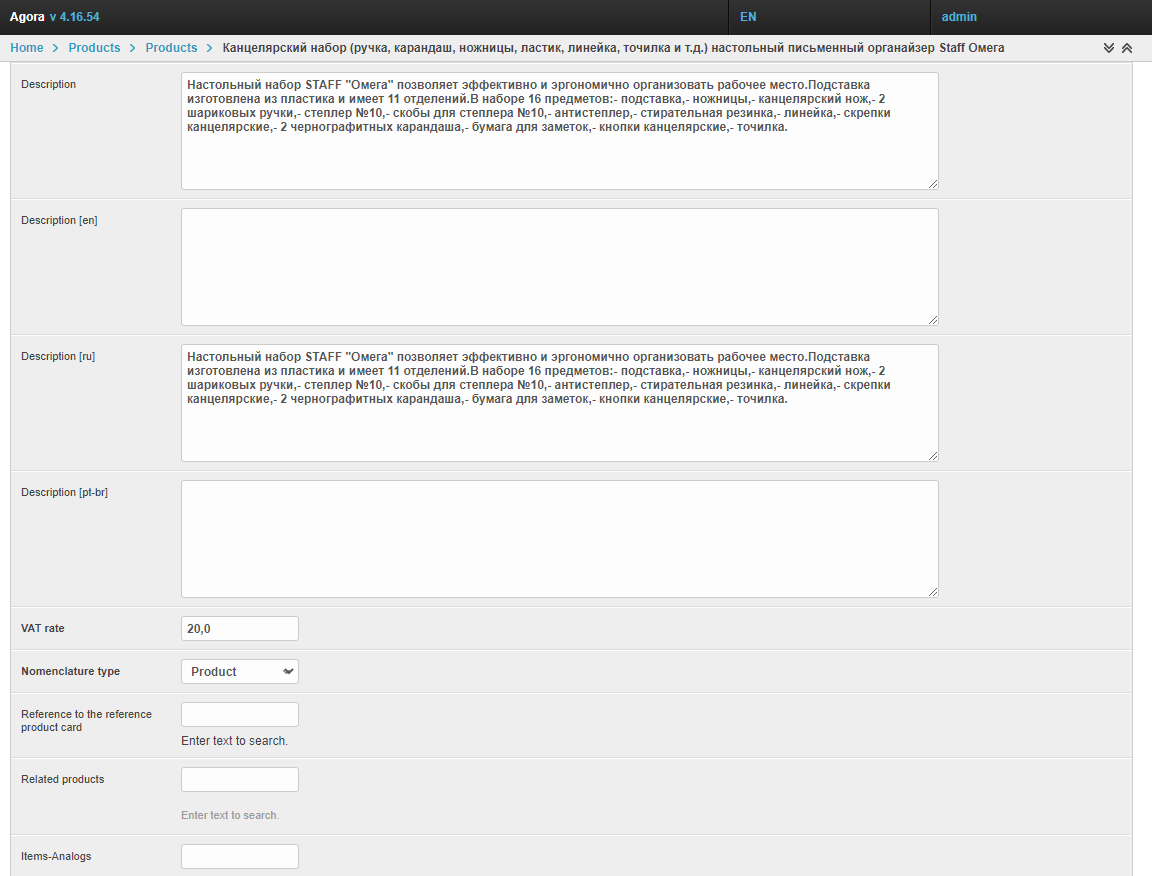
Task: Click resize handle of the Description textarea
Action: [932, 183]
